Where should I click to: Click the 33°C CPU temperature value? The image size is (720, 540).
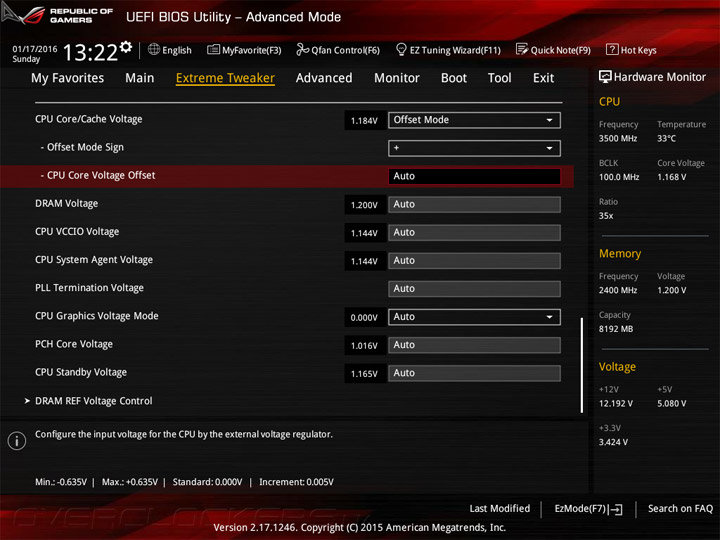(666, 138)
